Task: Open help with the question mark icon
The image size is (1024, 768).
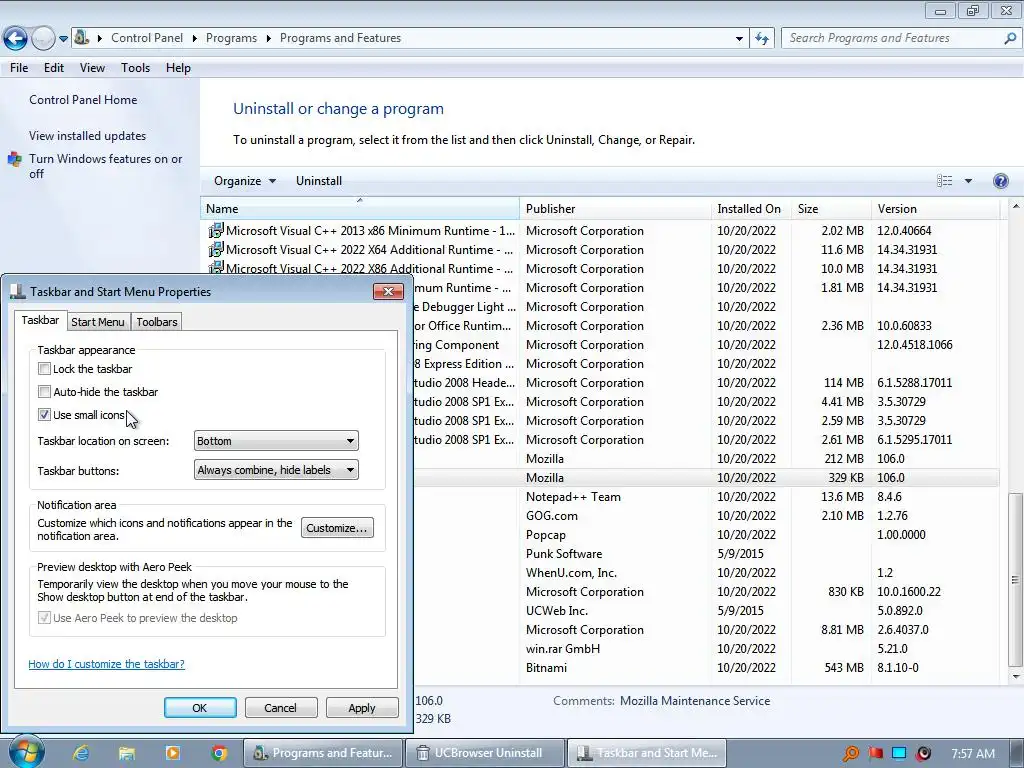Action: [1000, 181]
